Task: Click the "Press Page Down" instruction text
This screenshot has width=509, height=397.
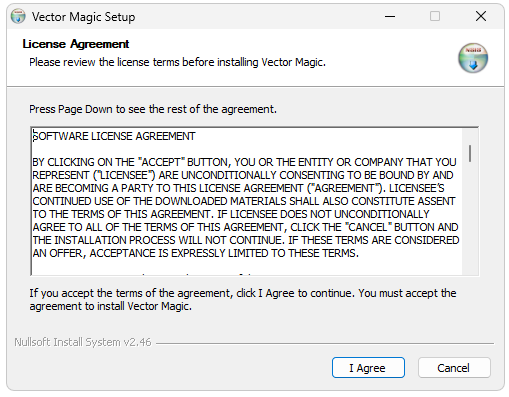Action: (153, 109)
